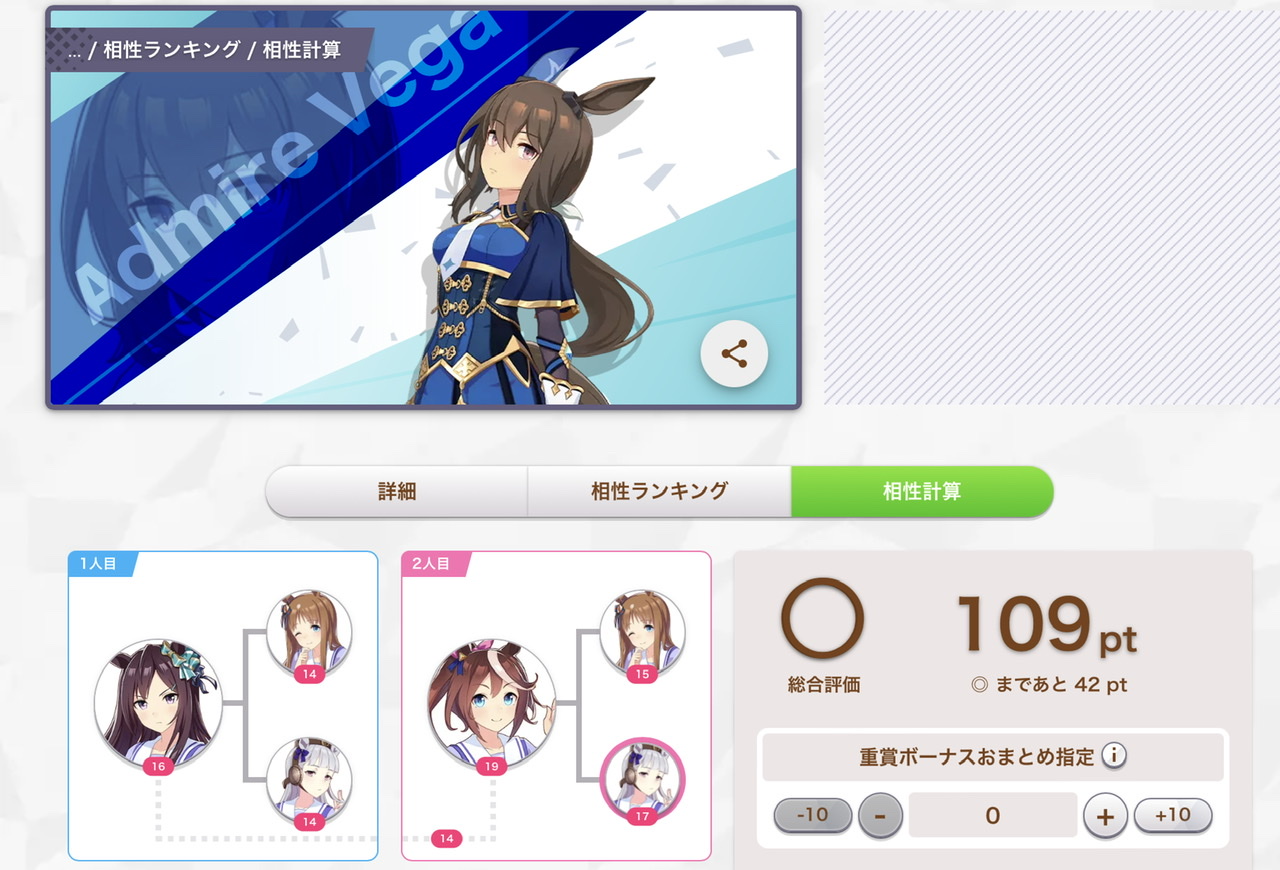Expand the ... breadcrumb ellipsis
The width and height of the screenshot is (1280, 870).
pos(74,50)
